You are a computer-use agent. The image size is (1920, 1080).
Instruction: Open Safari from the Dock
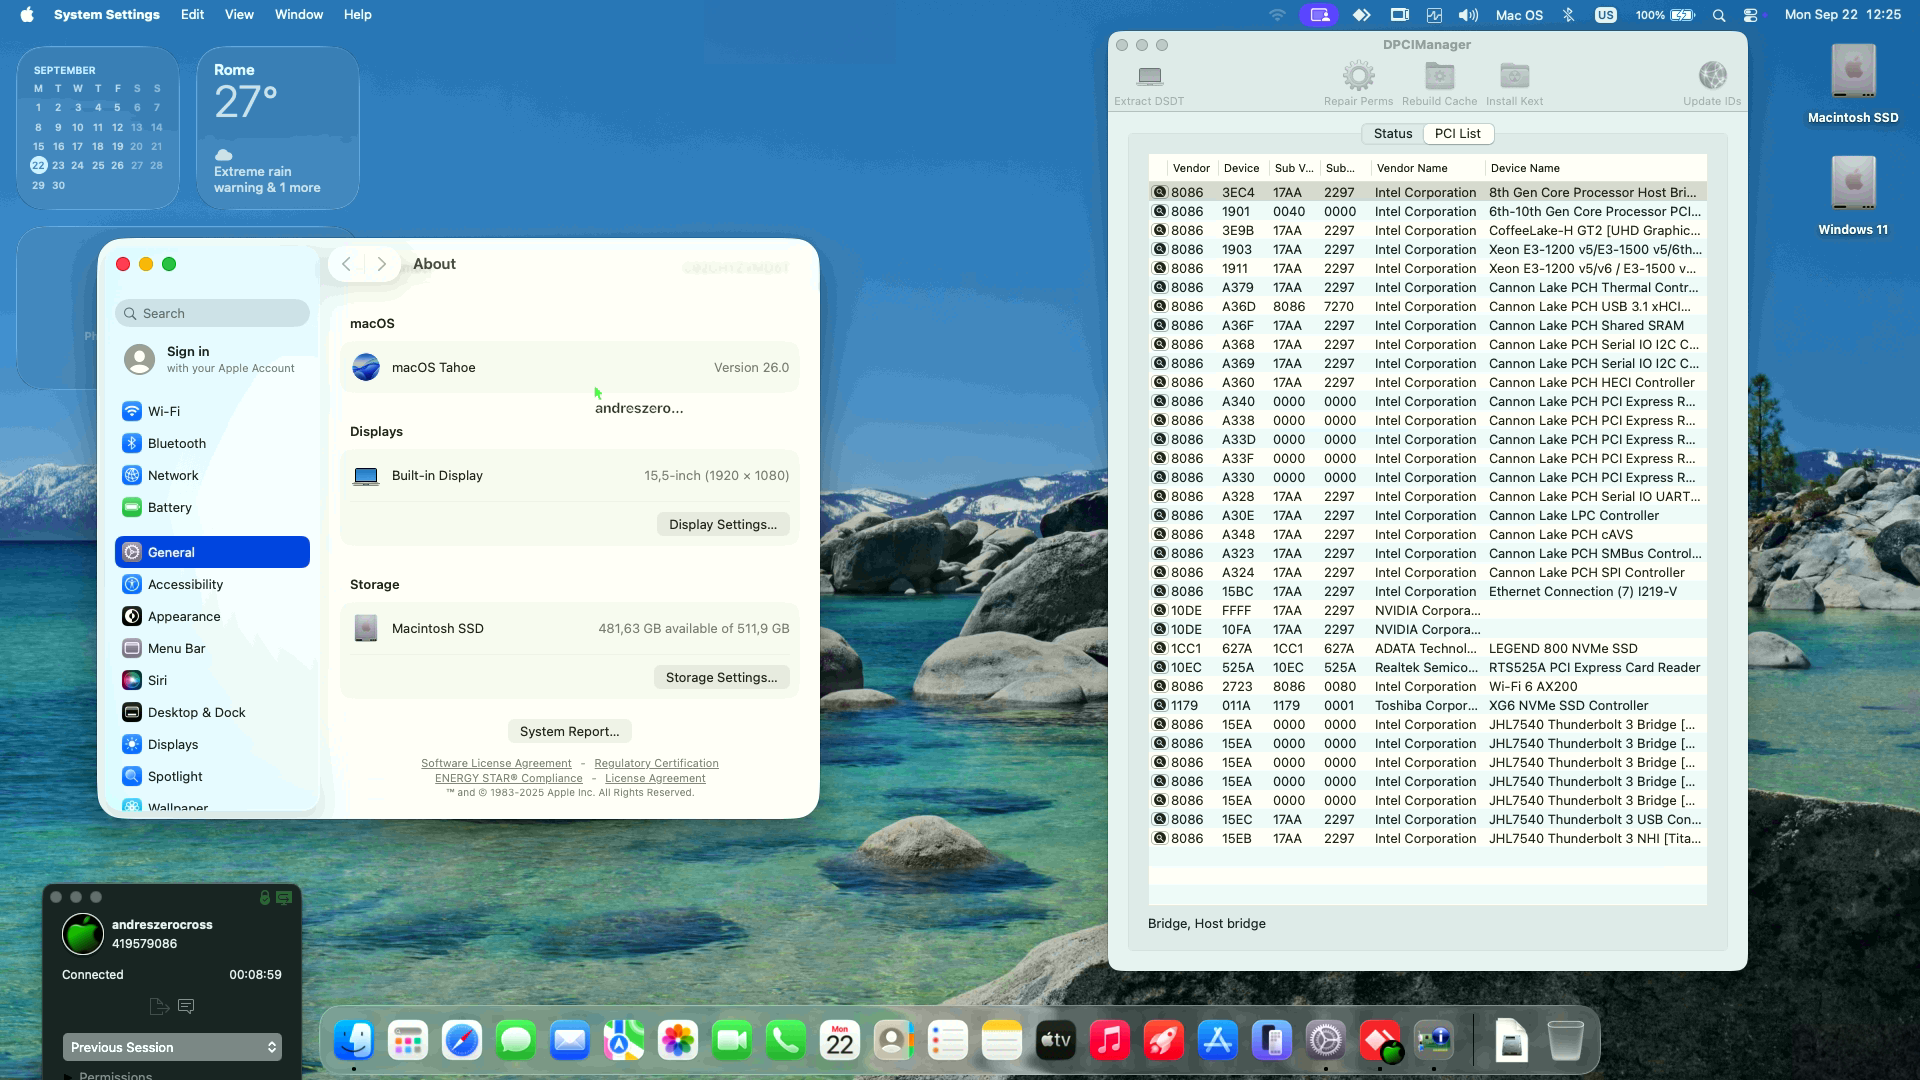pos(462,1041)
